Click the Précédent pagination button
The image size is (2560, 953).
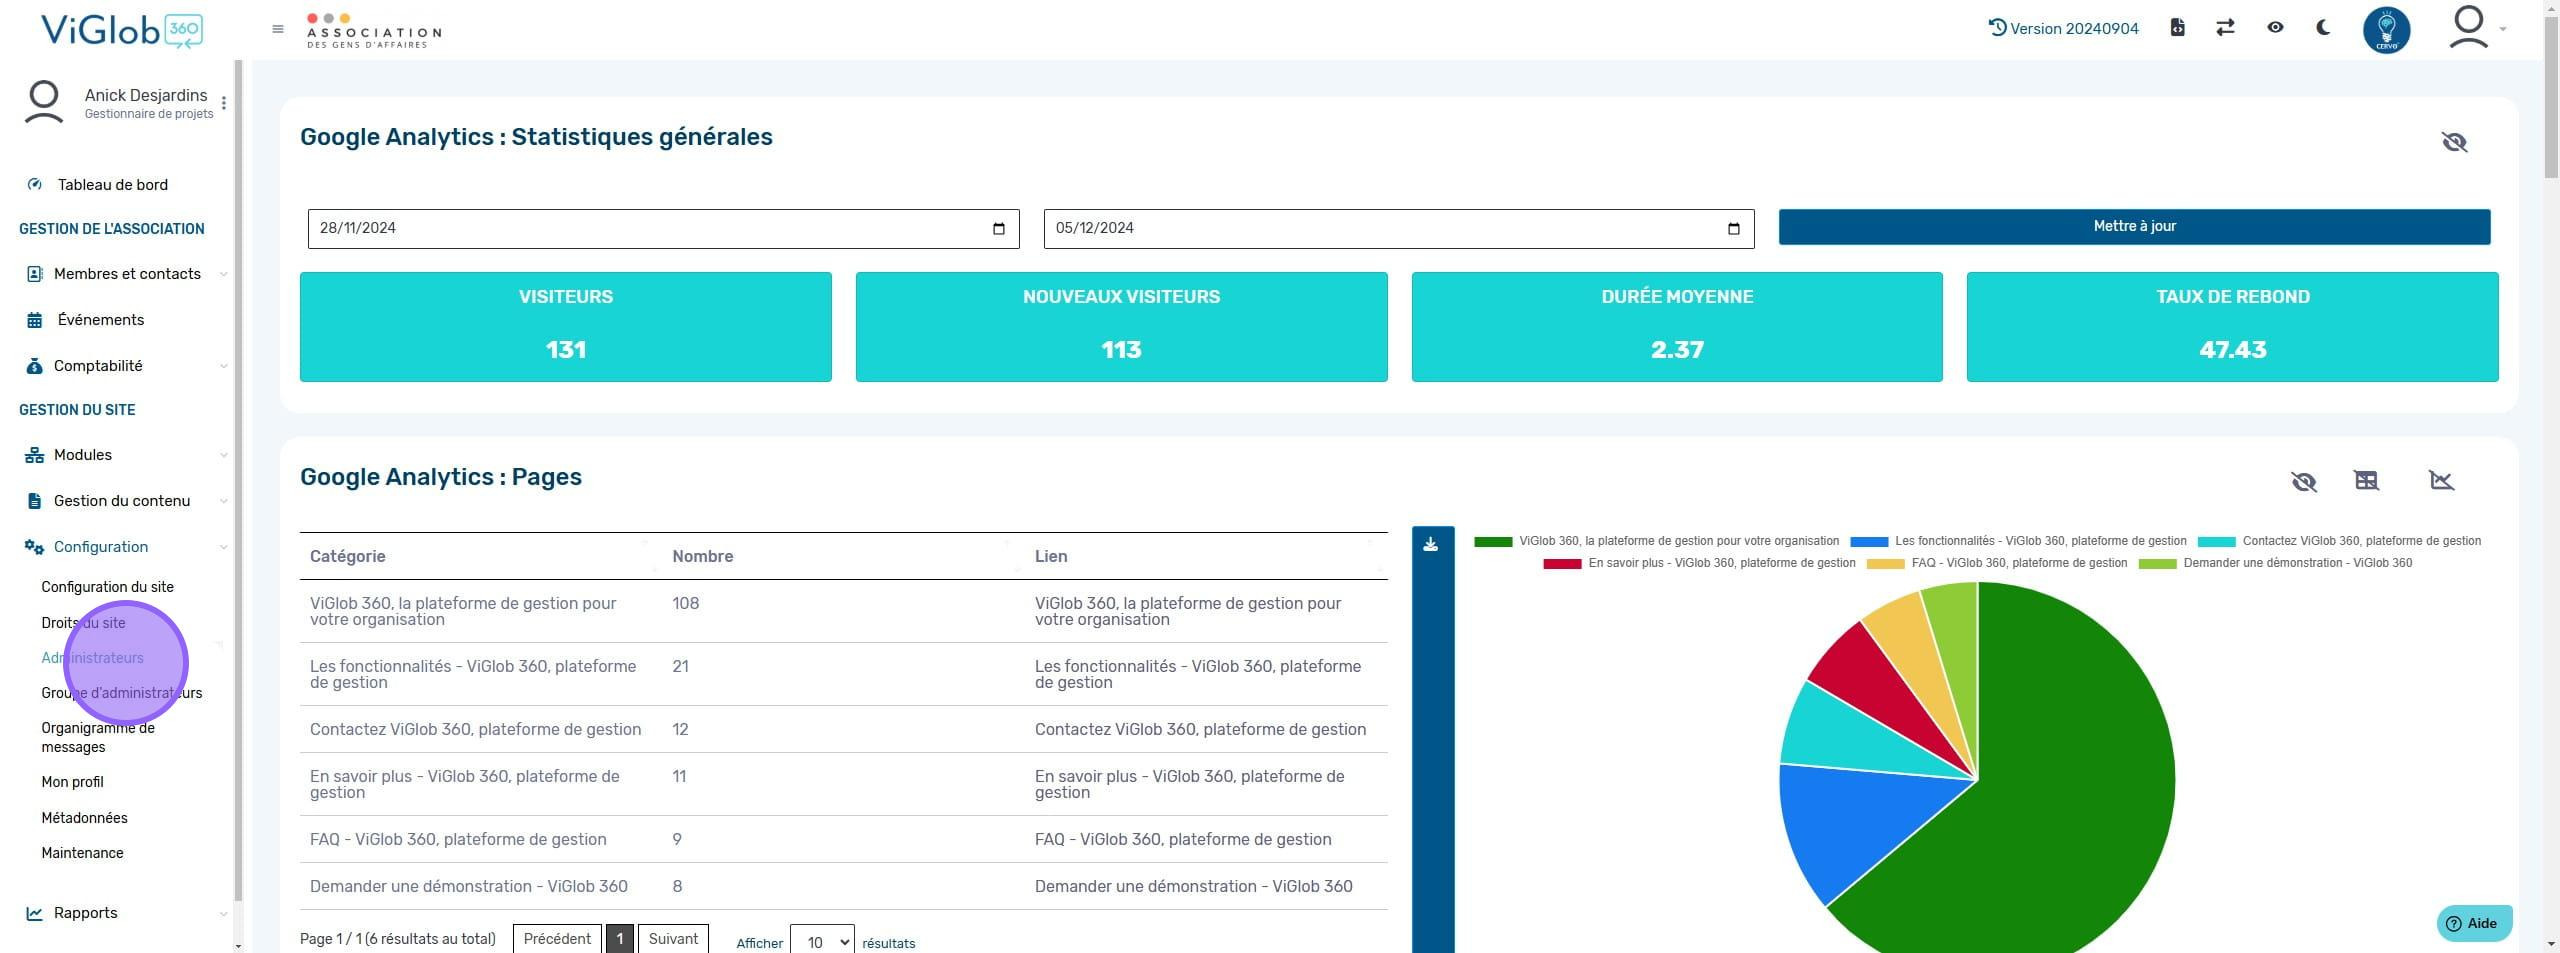tap(557, 939)
